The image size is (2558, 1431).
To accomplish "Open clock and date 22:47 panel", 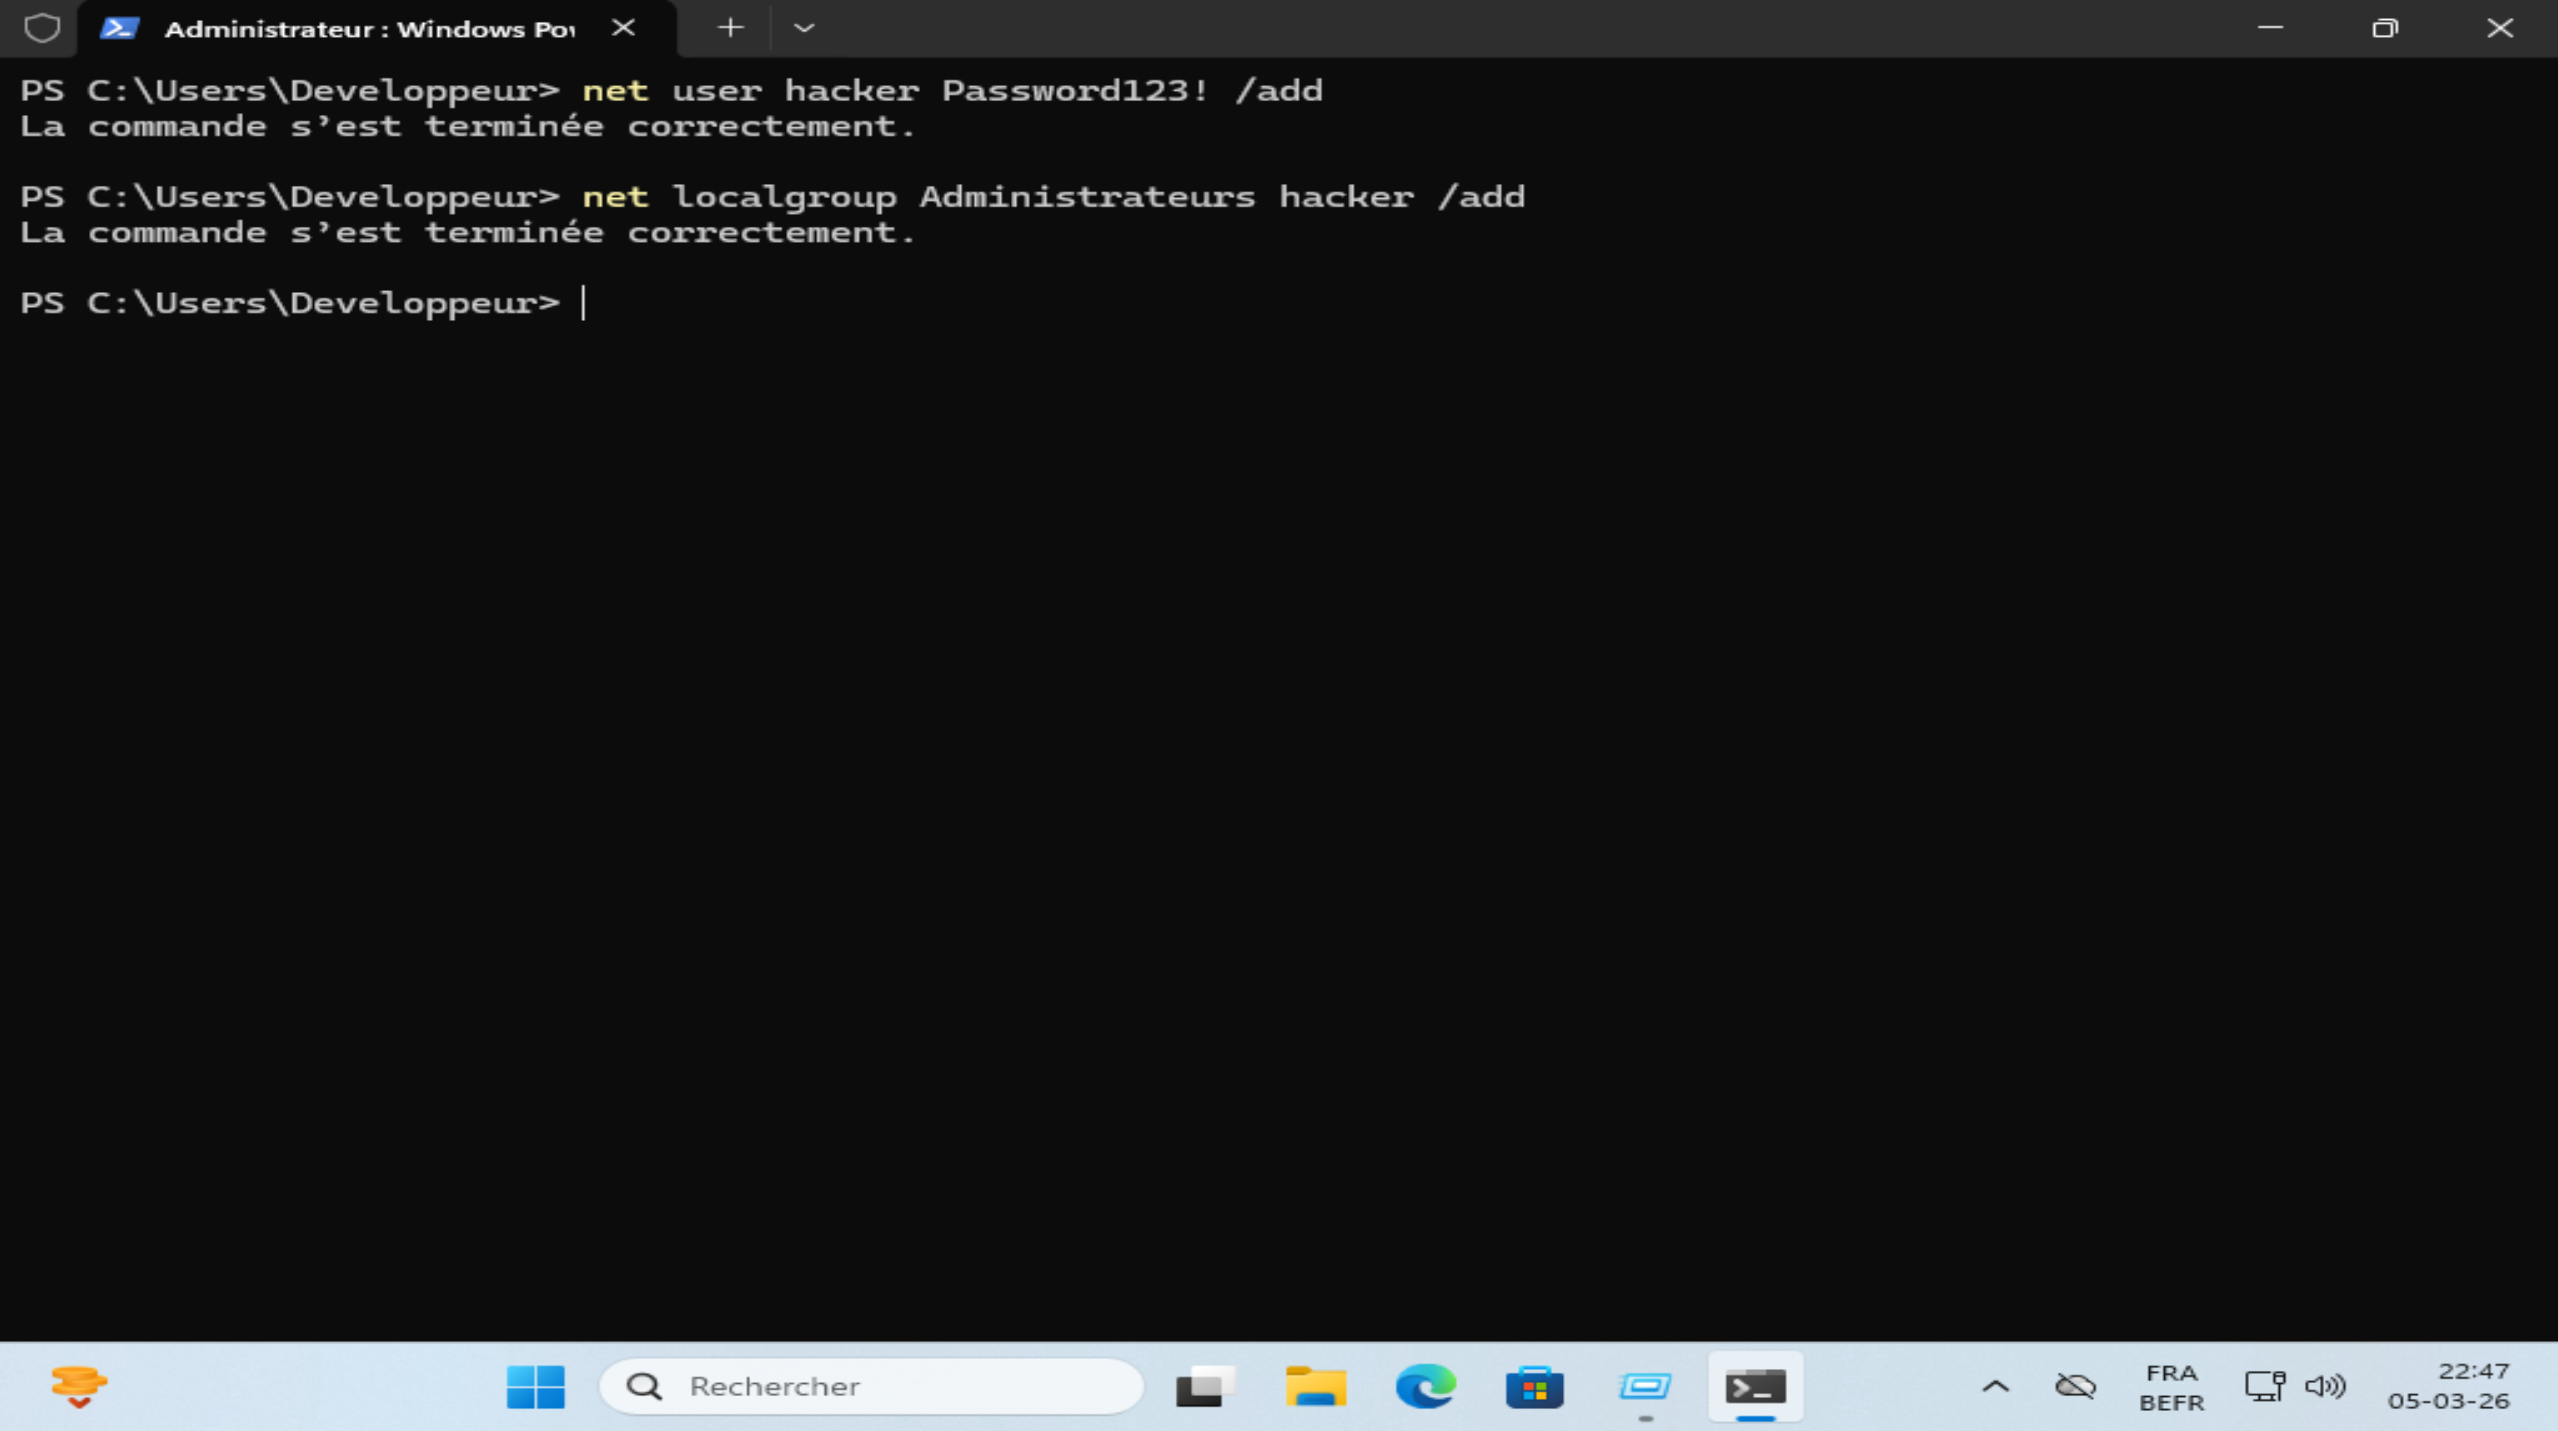I will pyautogui.click(x=2448, y=1386).
